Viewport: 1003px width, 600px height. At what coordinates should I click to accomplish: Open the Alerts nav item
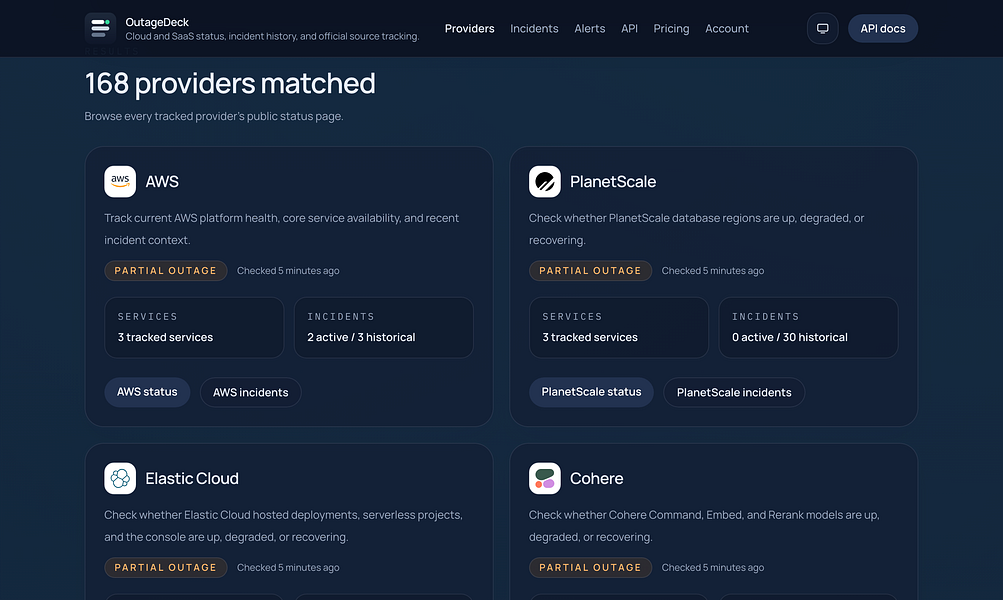pyautogui.click(x=590, y=28)
